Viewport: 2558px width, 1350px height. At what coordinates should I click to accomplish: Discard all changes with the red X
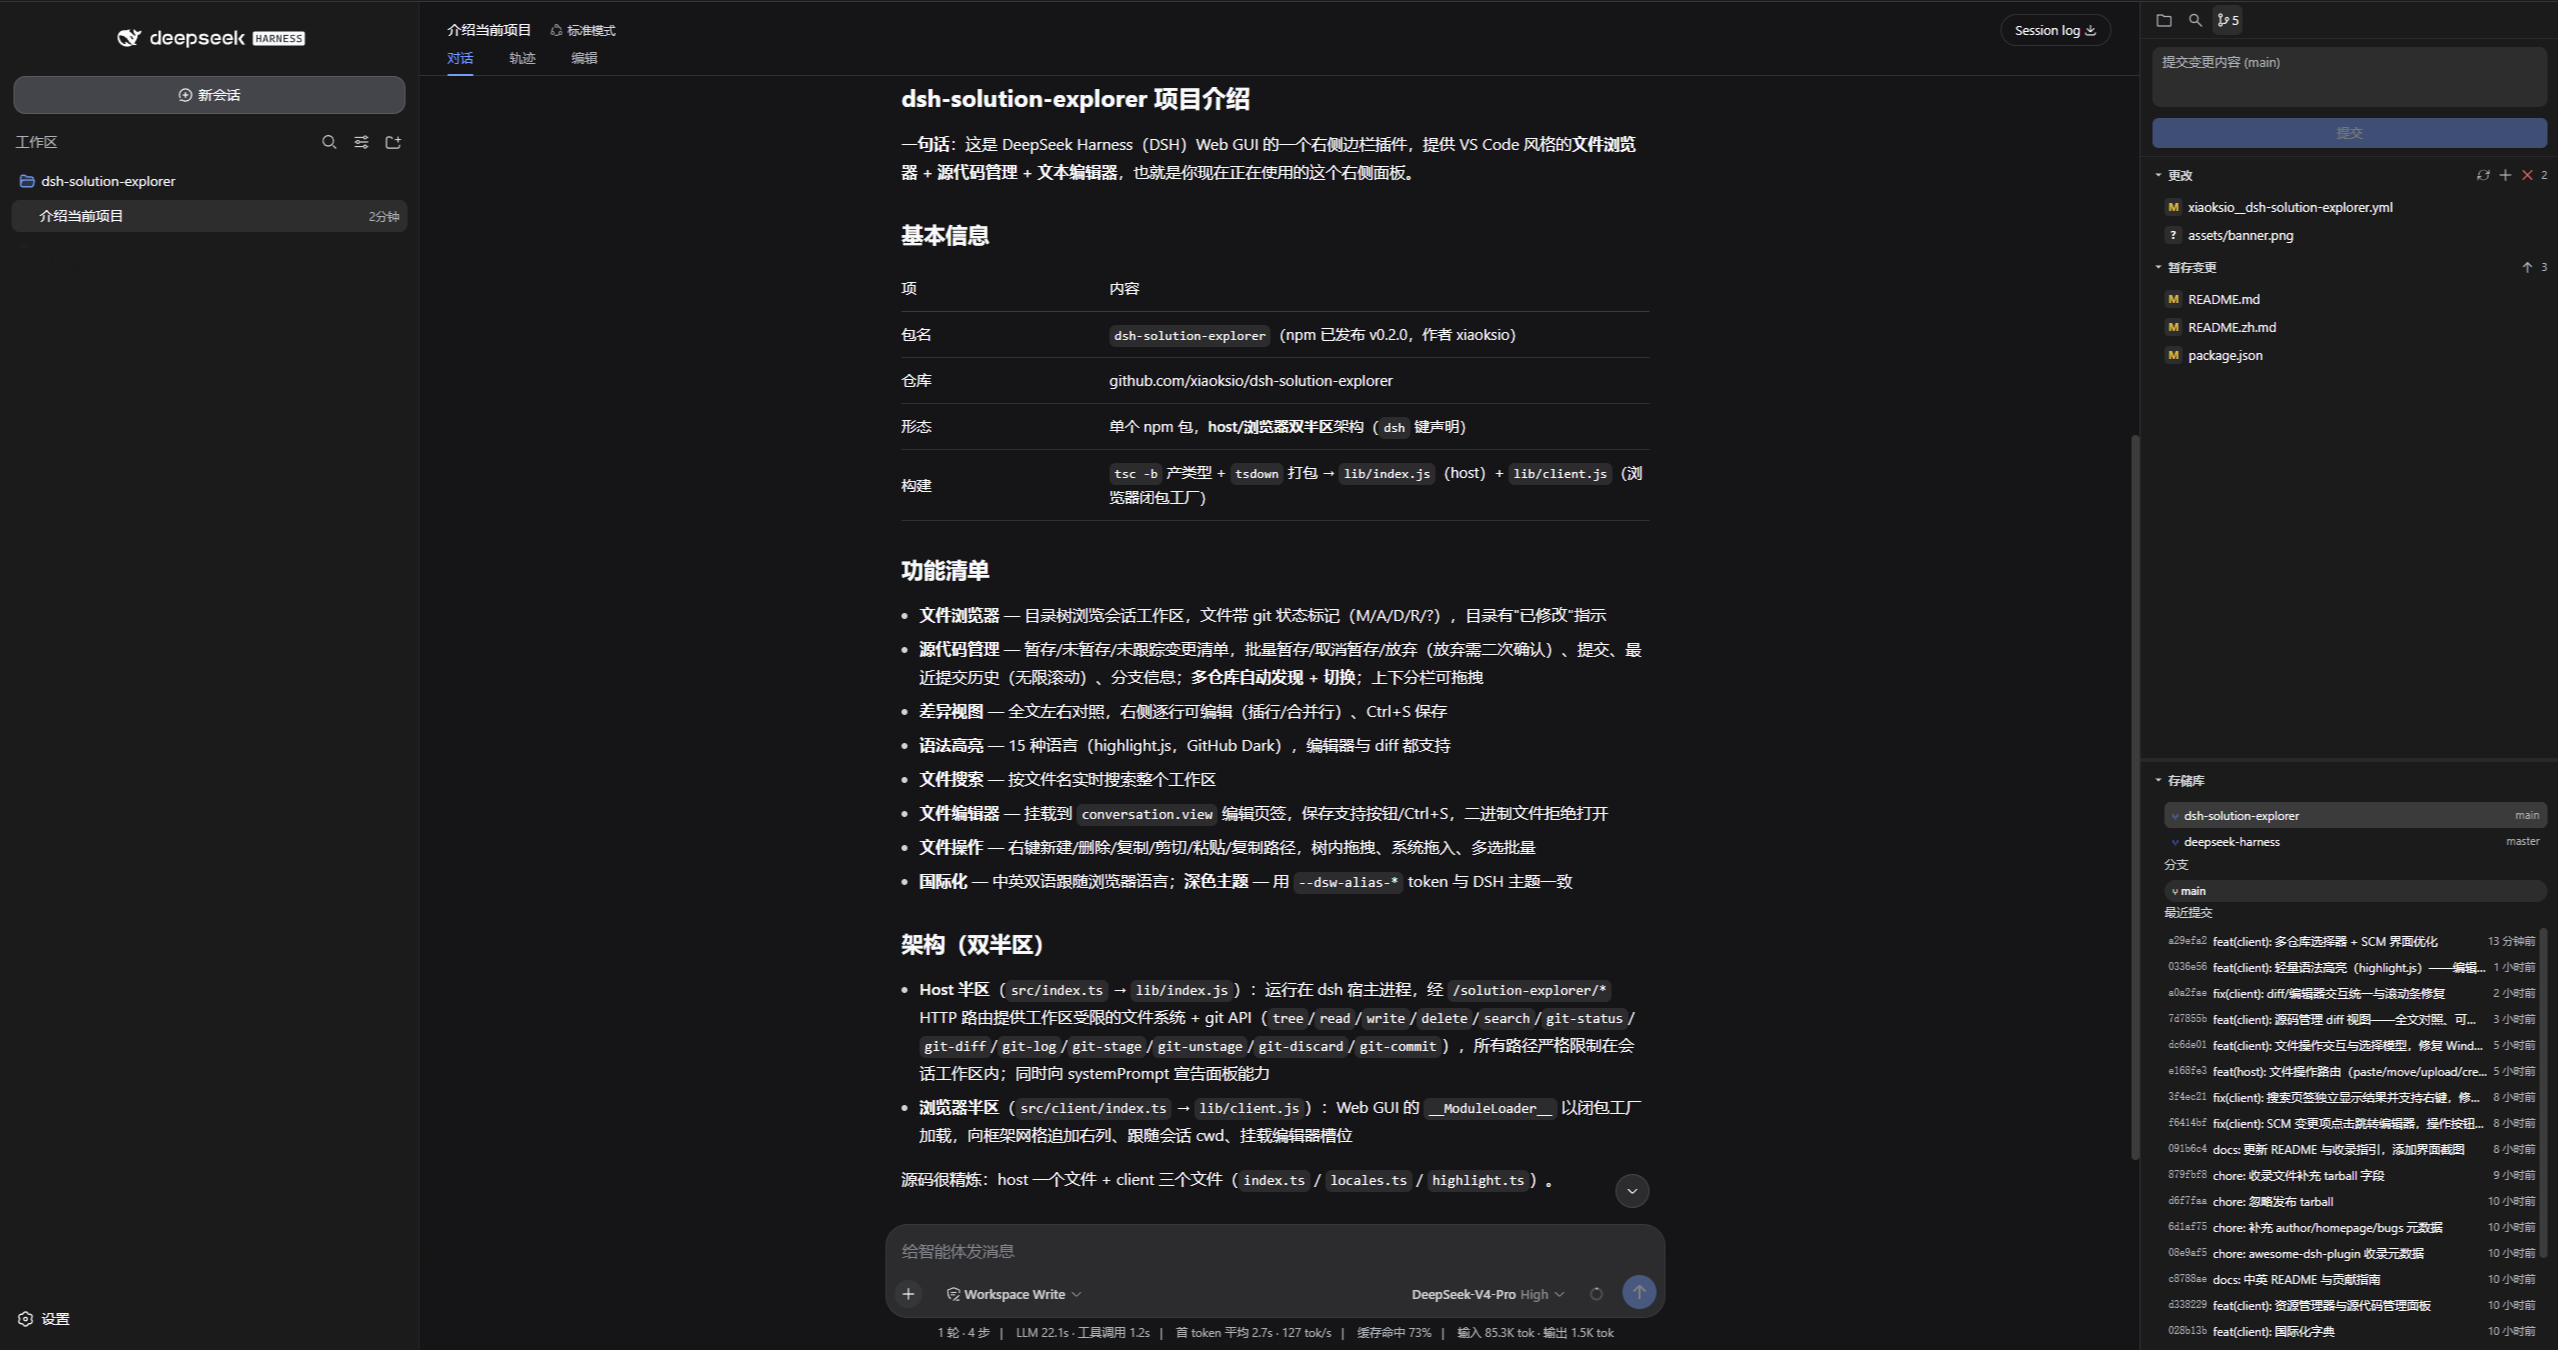(2527, 175)
